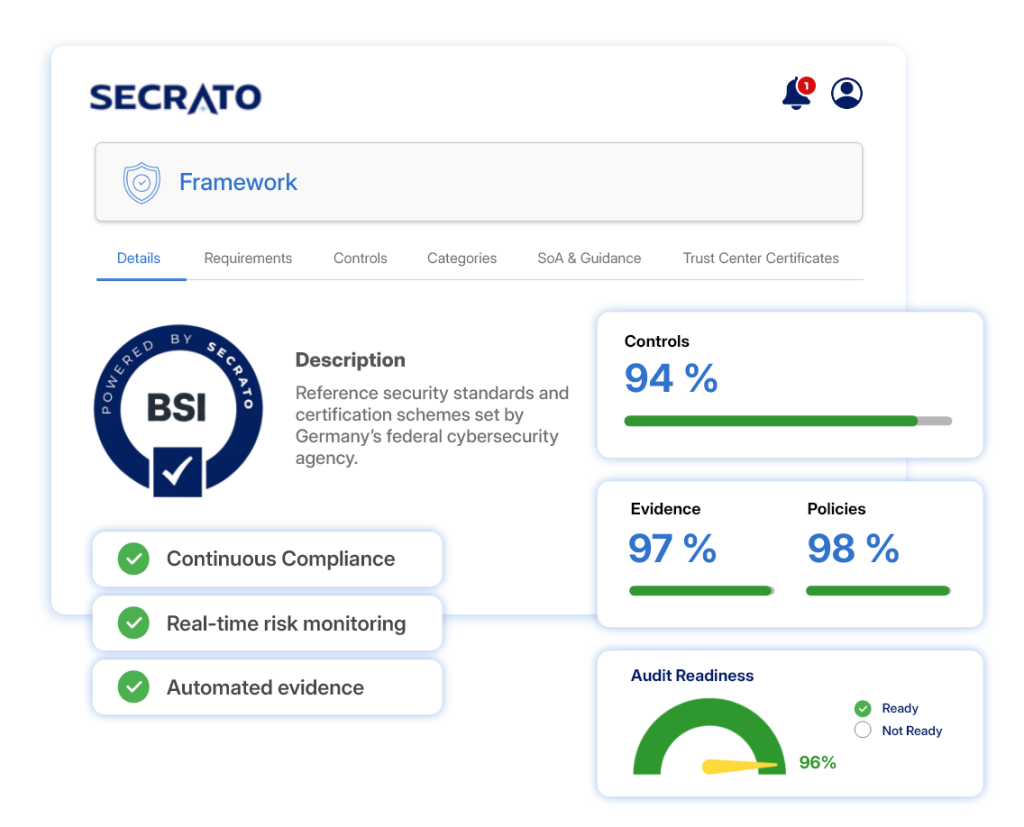The height and width of the screenshot is (827, 1024).
Task: Click the Policies 98% progress bar
Action: coord(878,591)
